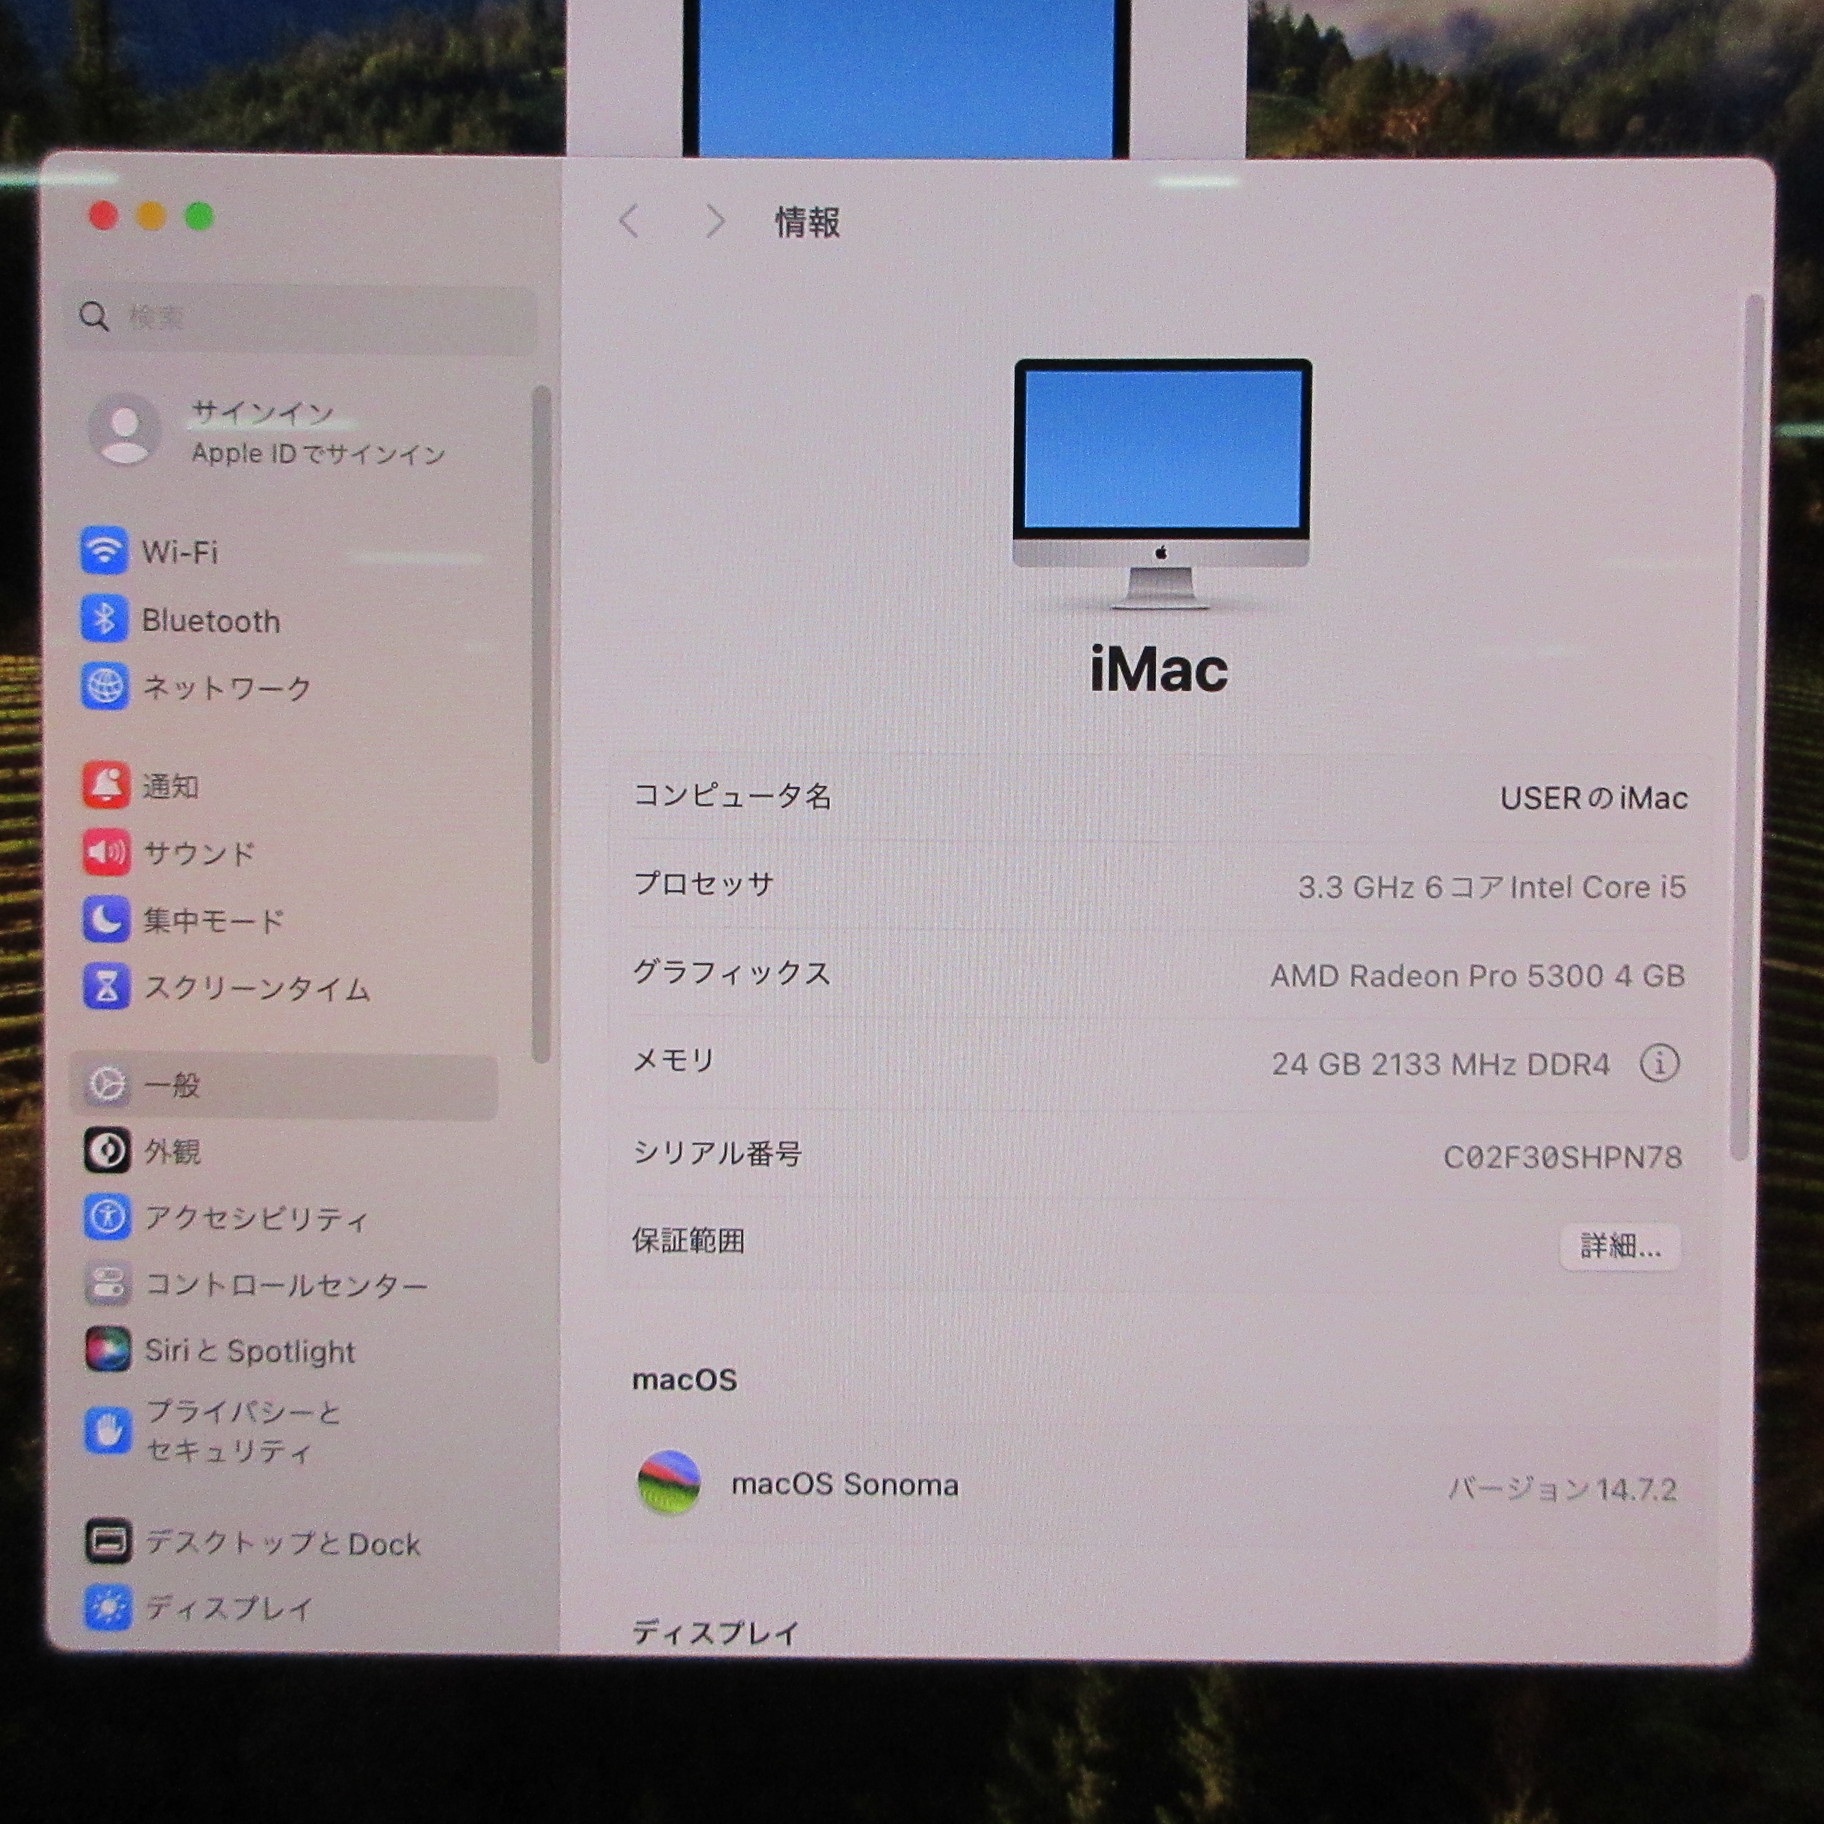This screenshot has height=1824, width=1824.
Task: Click the ネットワーク globe icon
Action: tap(104, 687)
